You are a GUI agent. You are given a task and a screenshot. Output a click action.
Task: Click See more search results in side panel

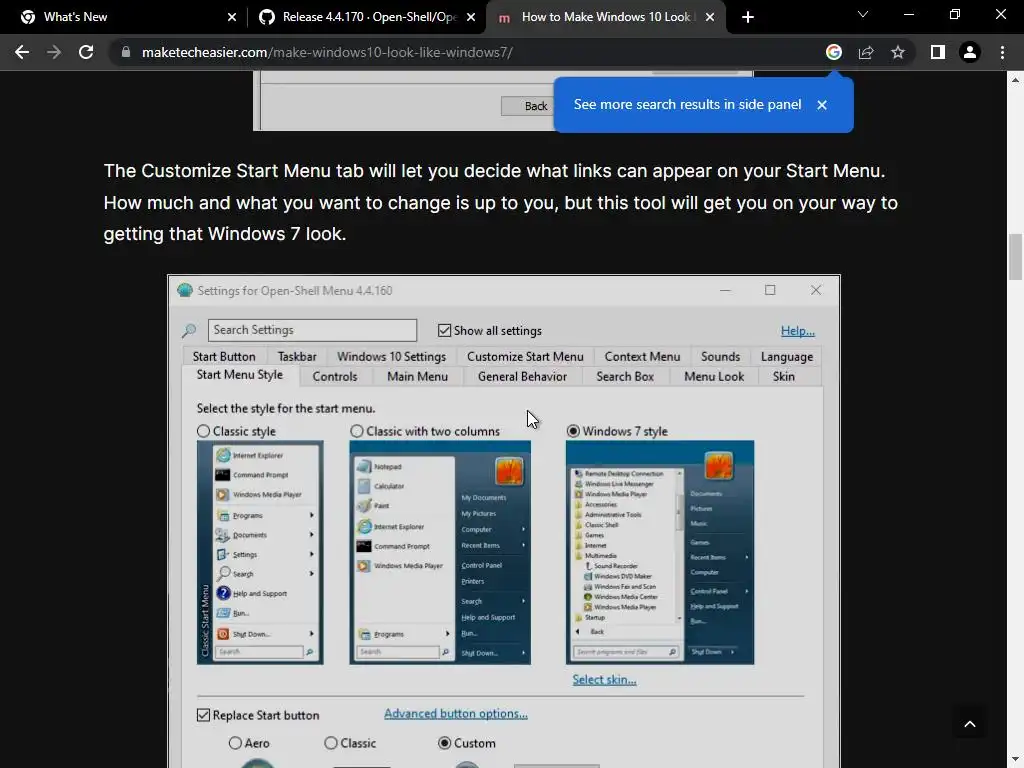(x=687, y=104)
